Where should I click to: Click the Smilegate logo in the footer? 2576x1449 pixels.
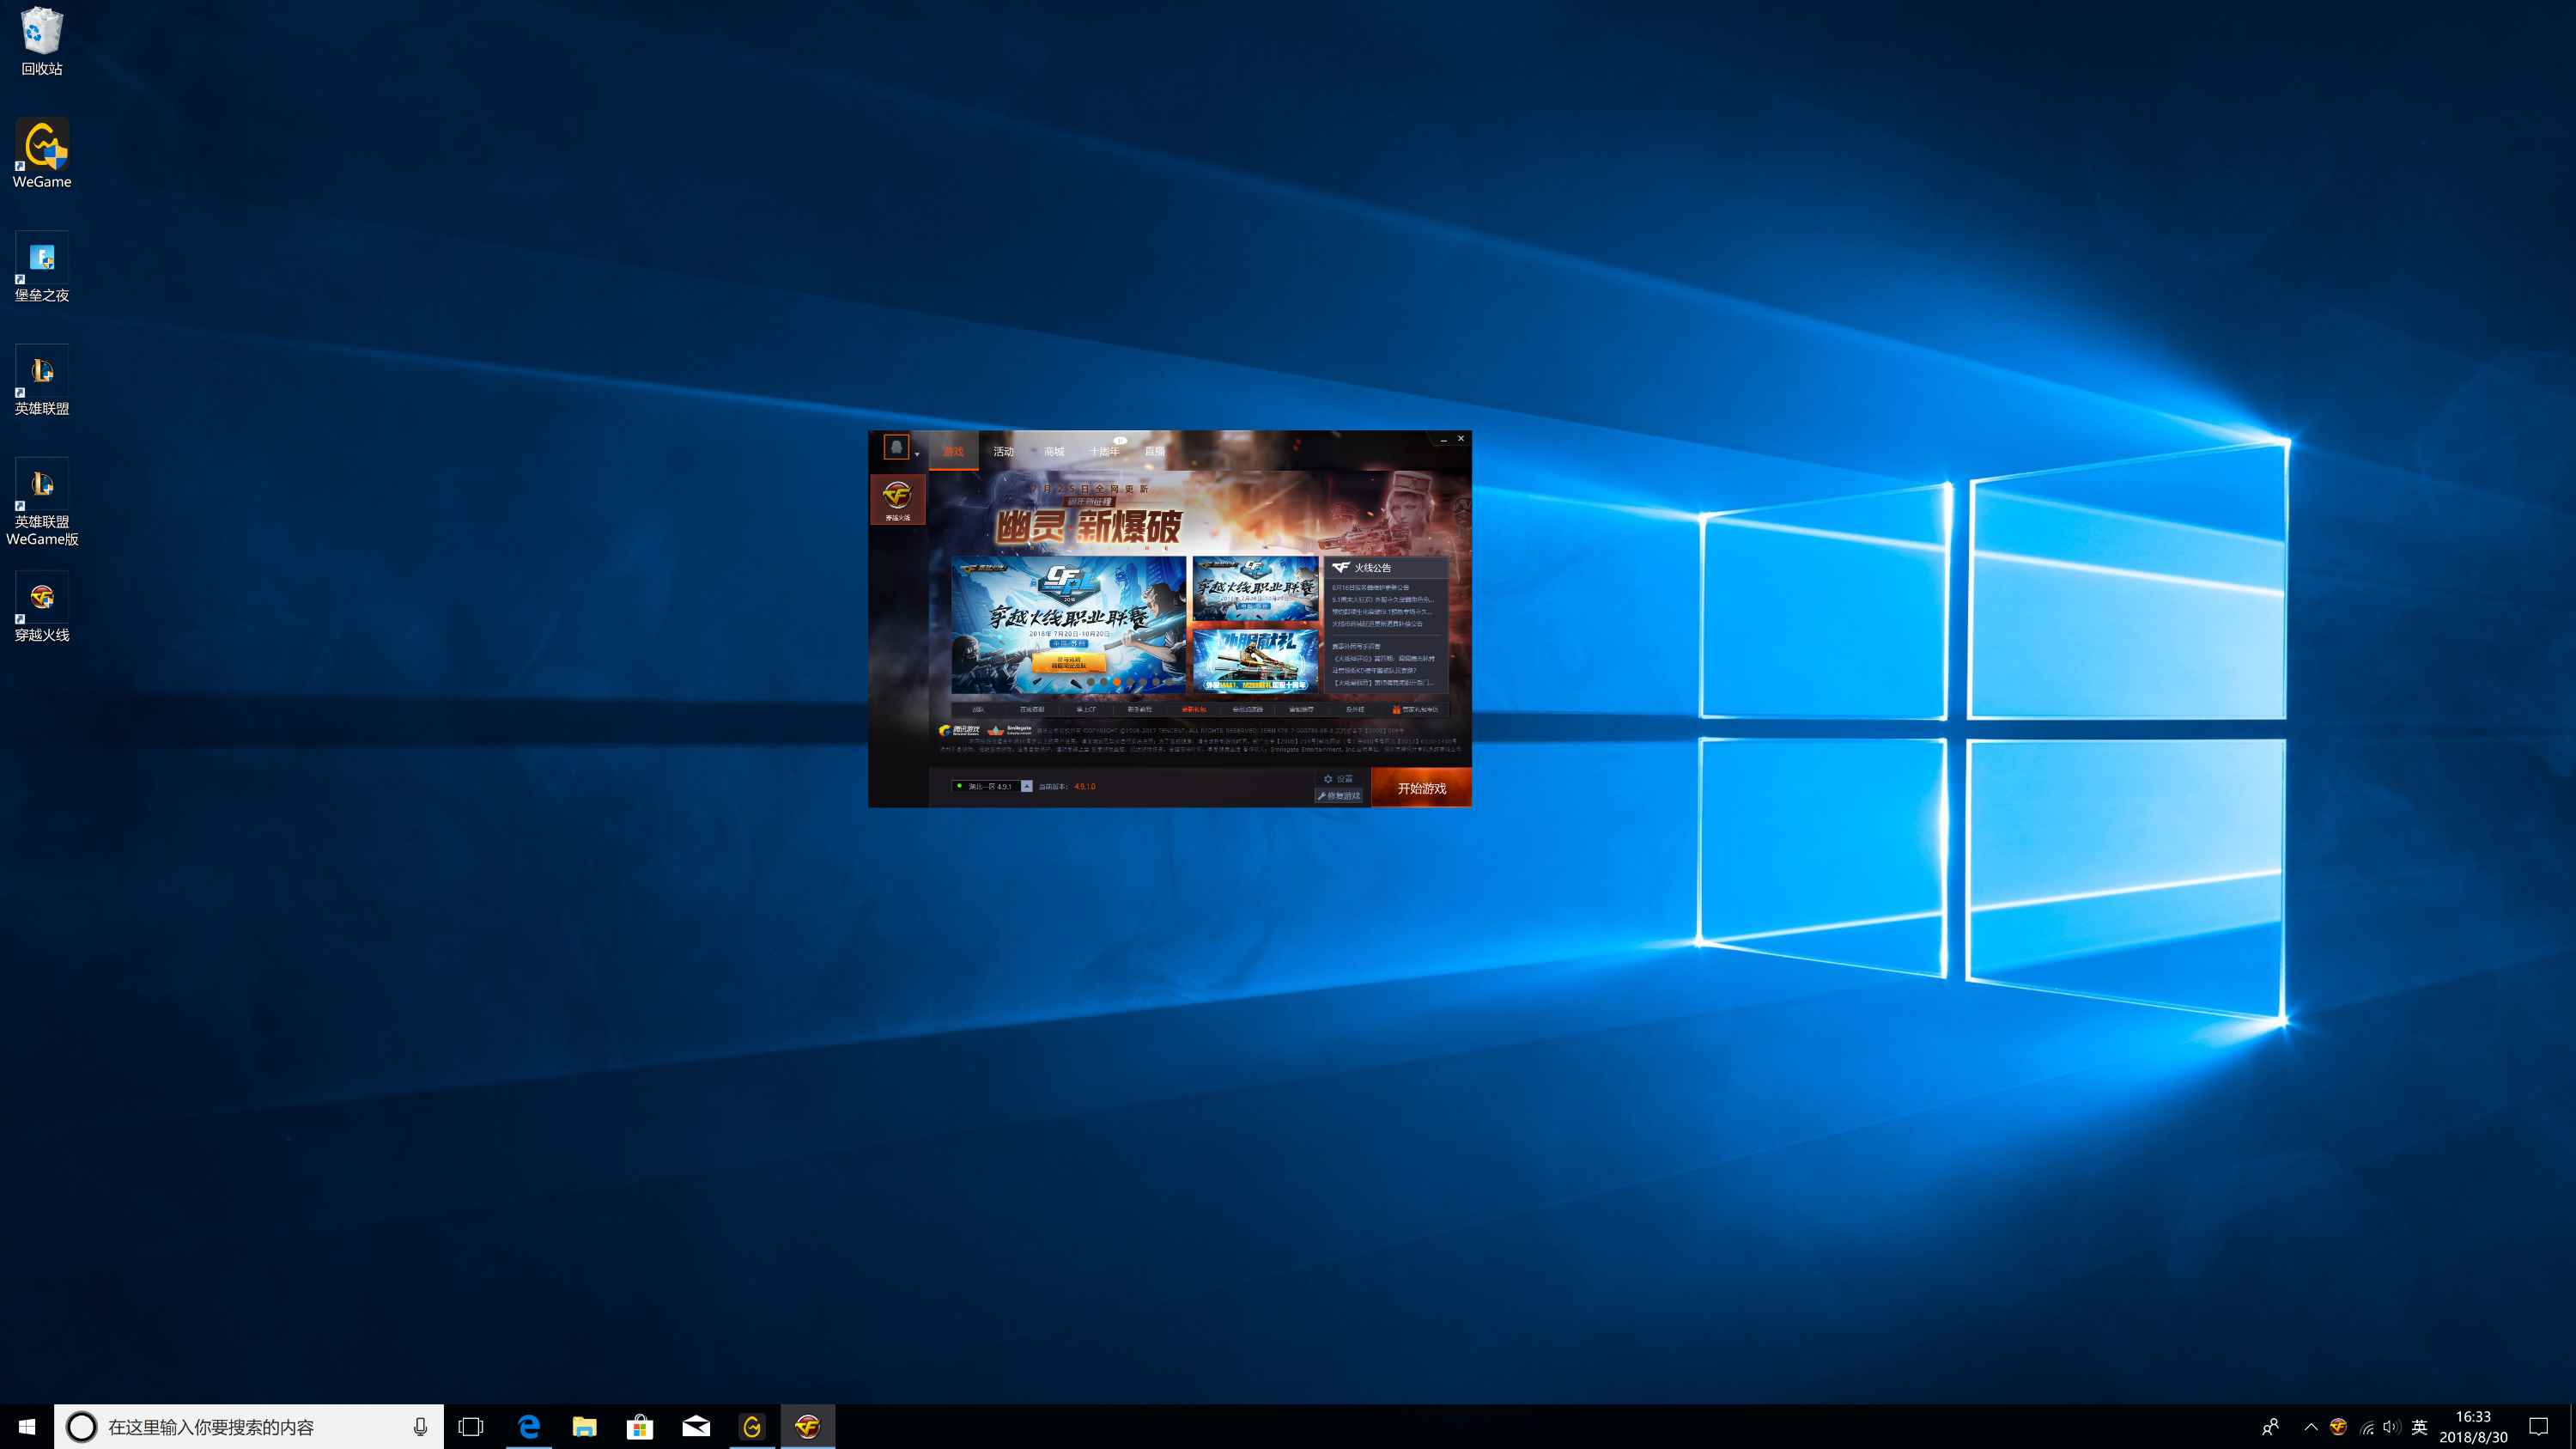point(1010,731)
